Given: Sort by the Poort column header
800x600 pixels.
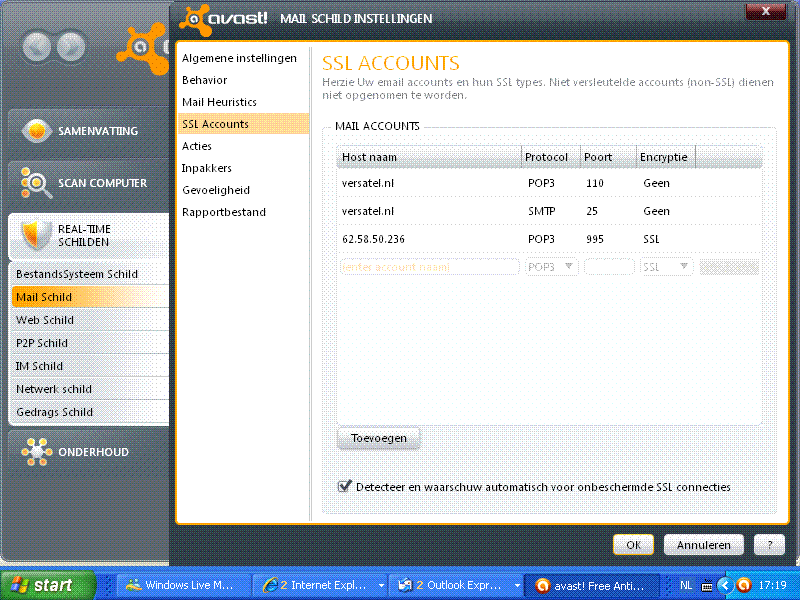Looking at the screenshot, I should [609, 157].
